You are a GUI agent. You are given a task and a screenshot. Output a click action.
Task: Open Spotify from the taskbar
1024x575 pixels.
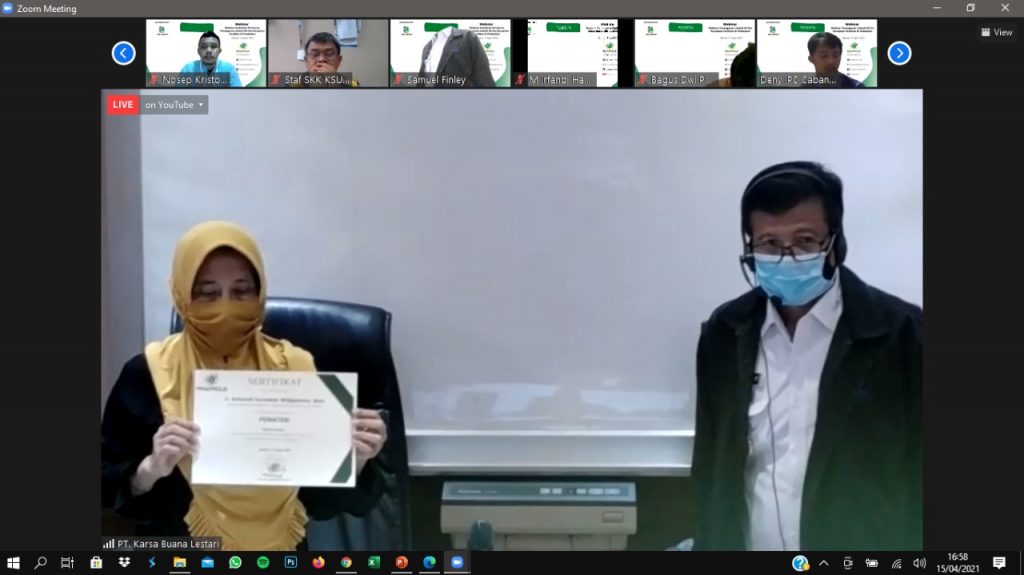pos(263,563)
